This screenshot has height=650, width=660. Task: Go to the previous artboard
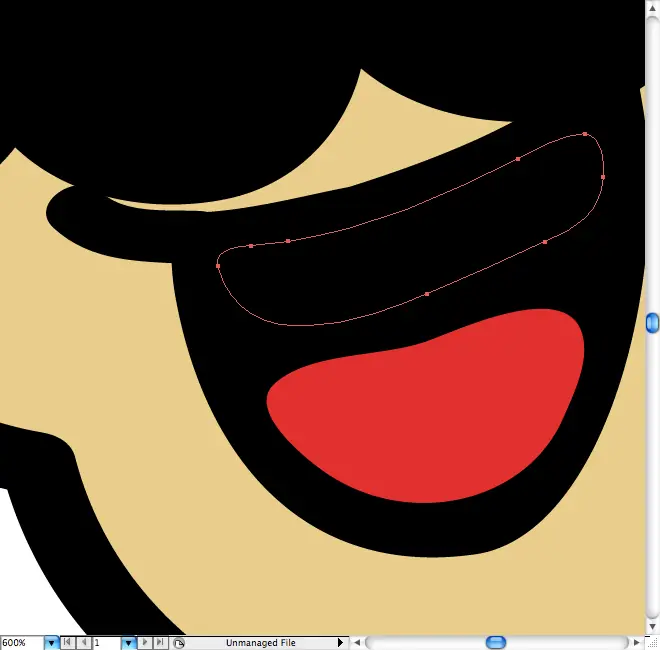click(84, 642)
